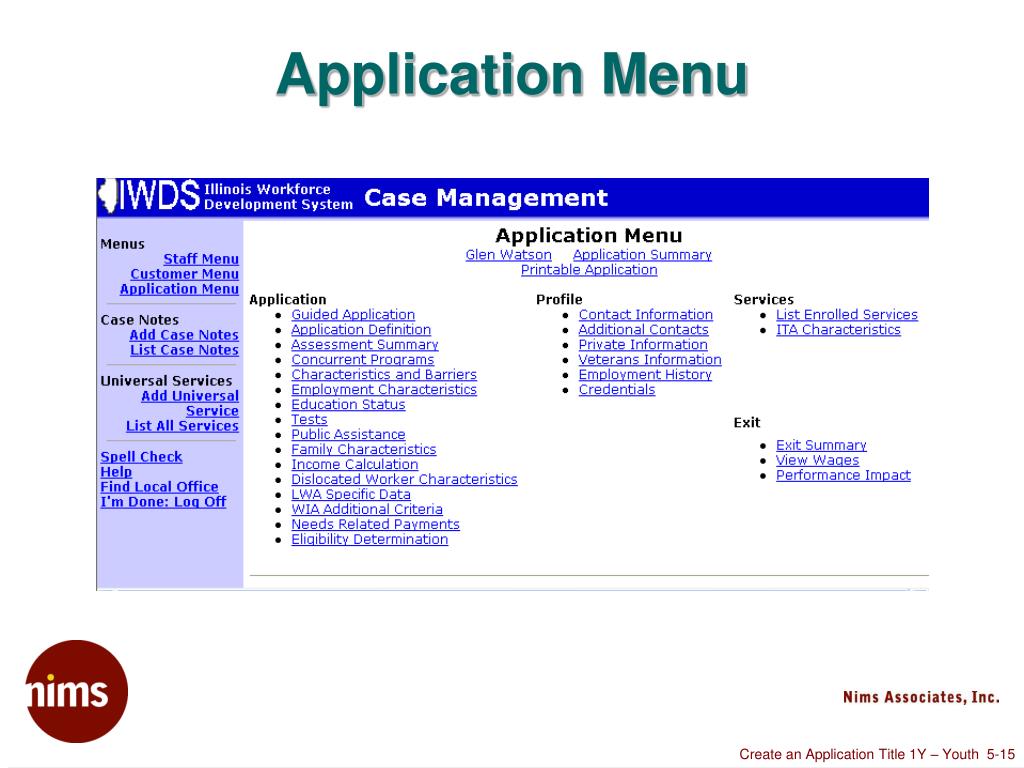View Veterans Information
This screenshot has width=1024, height=768.
(x=650, y=360)
